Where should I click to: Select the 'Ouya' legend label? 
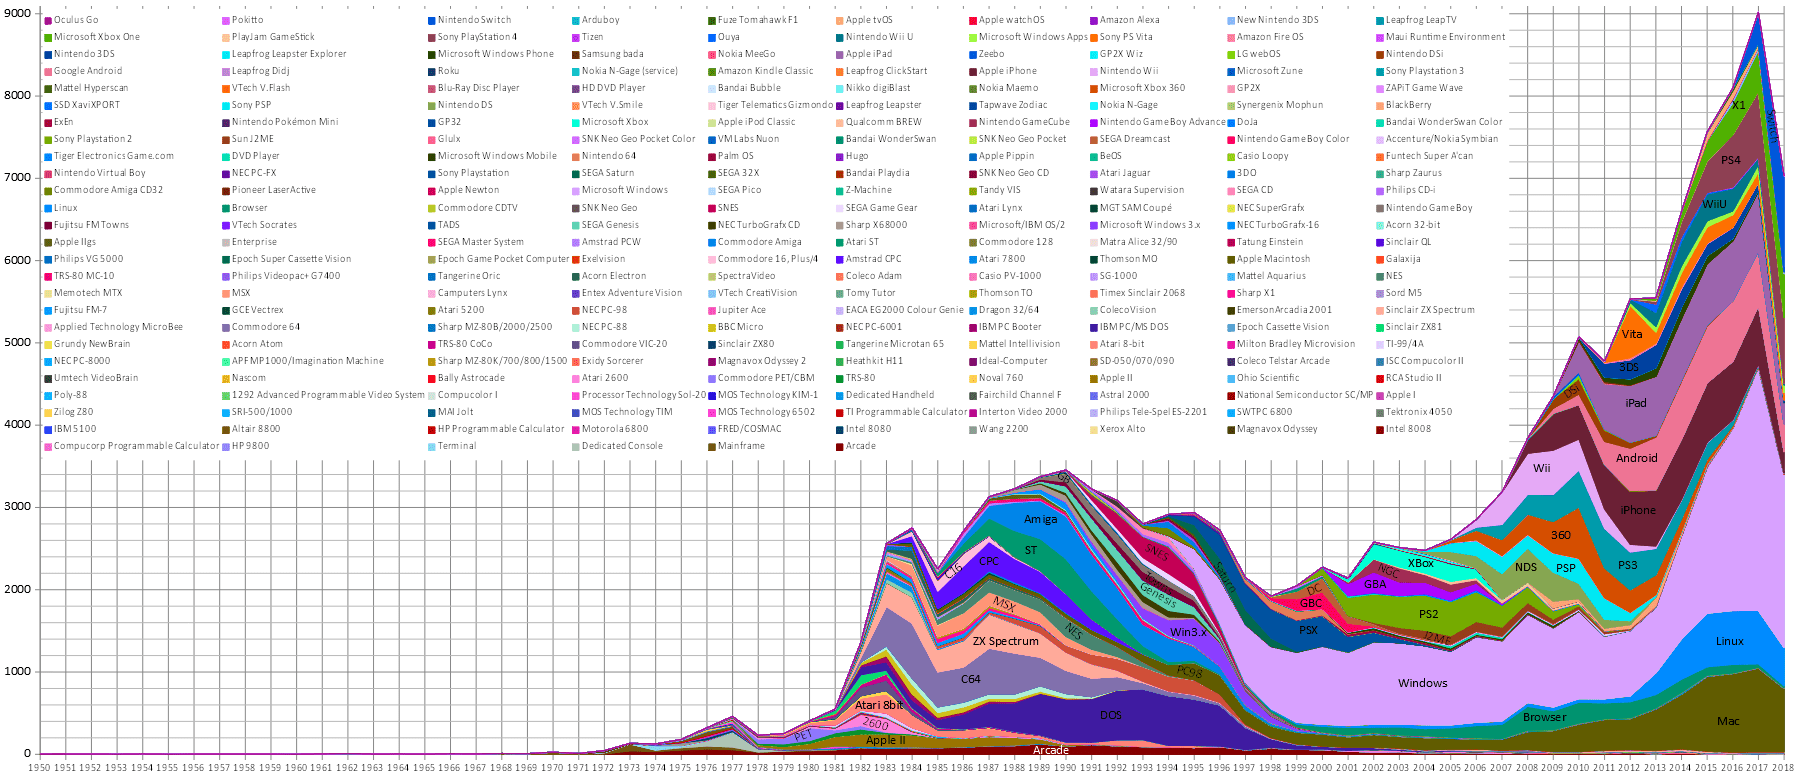729,37
